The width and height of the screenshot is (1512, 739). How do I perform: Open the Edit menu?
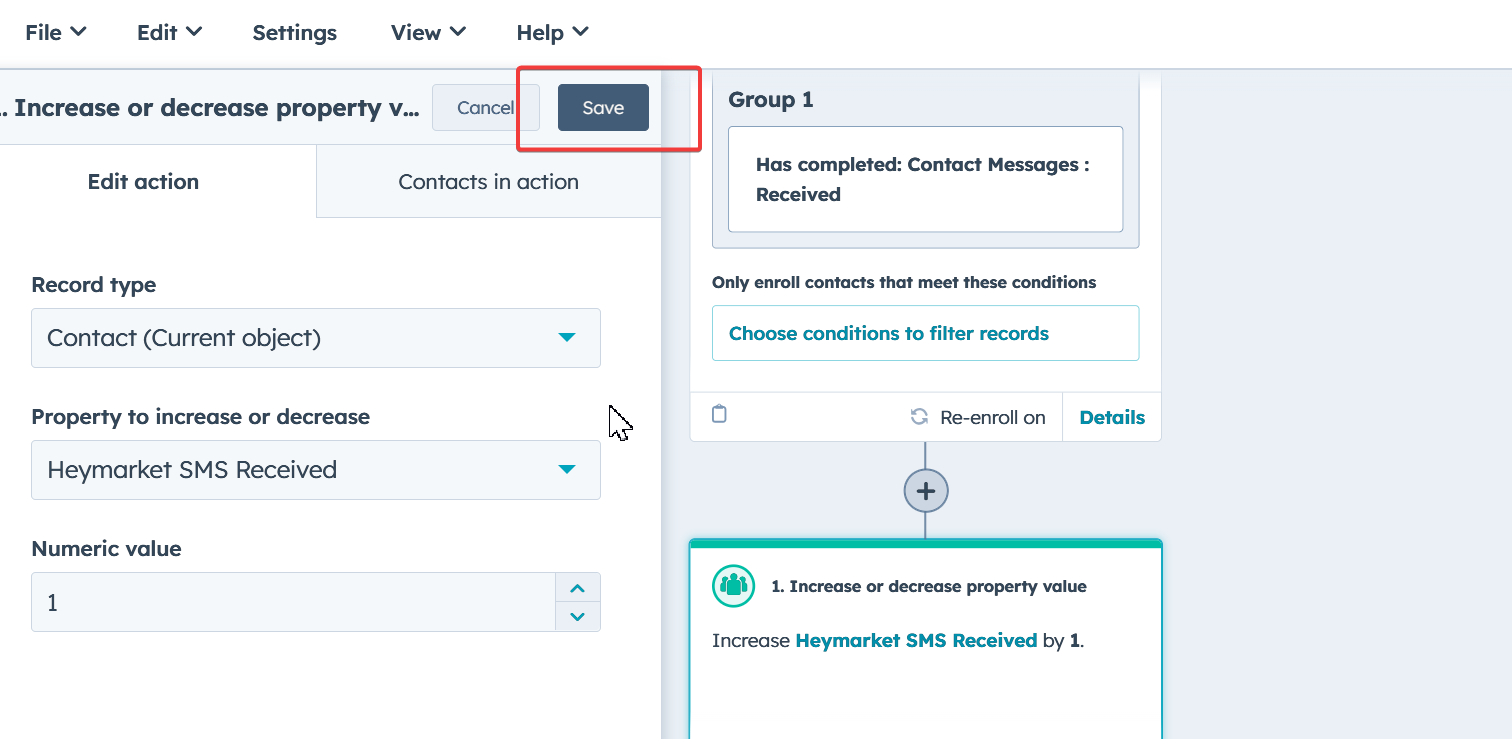point(169,32)
